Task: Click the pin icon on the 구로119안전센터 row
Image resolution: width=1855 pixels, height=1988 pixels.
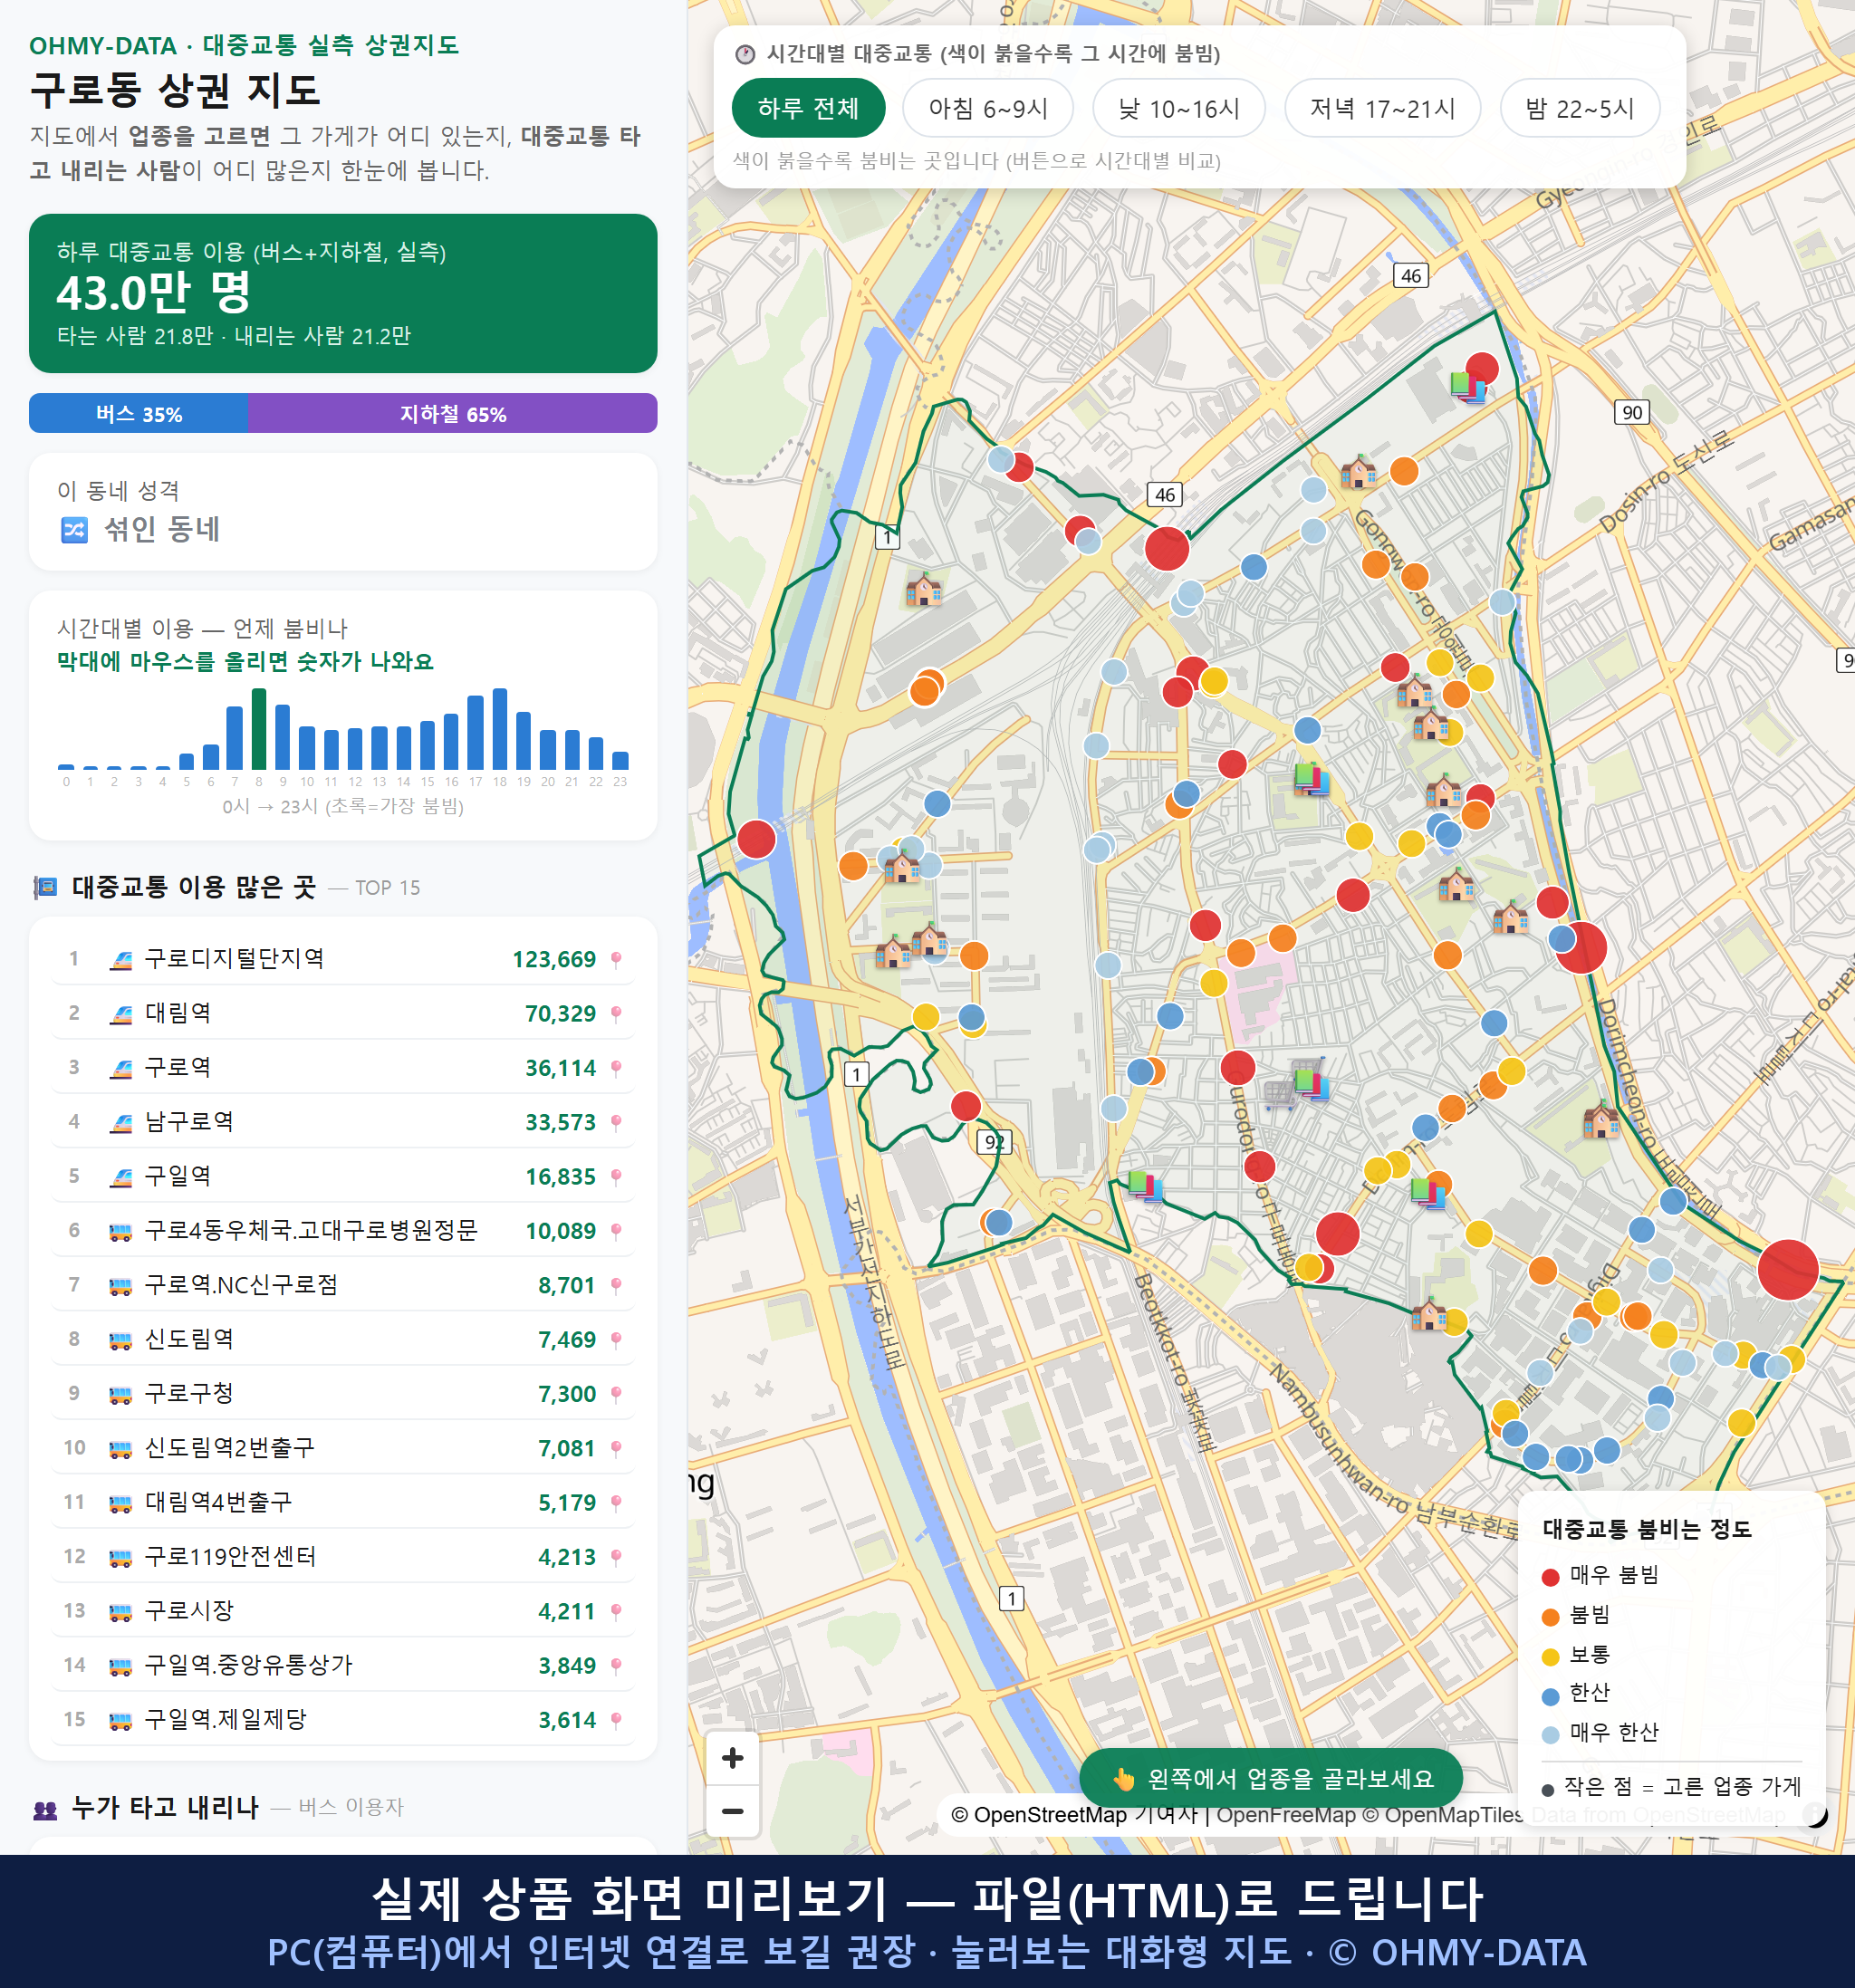Action: pos(616,1557)
